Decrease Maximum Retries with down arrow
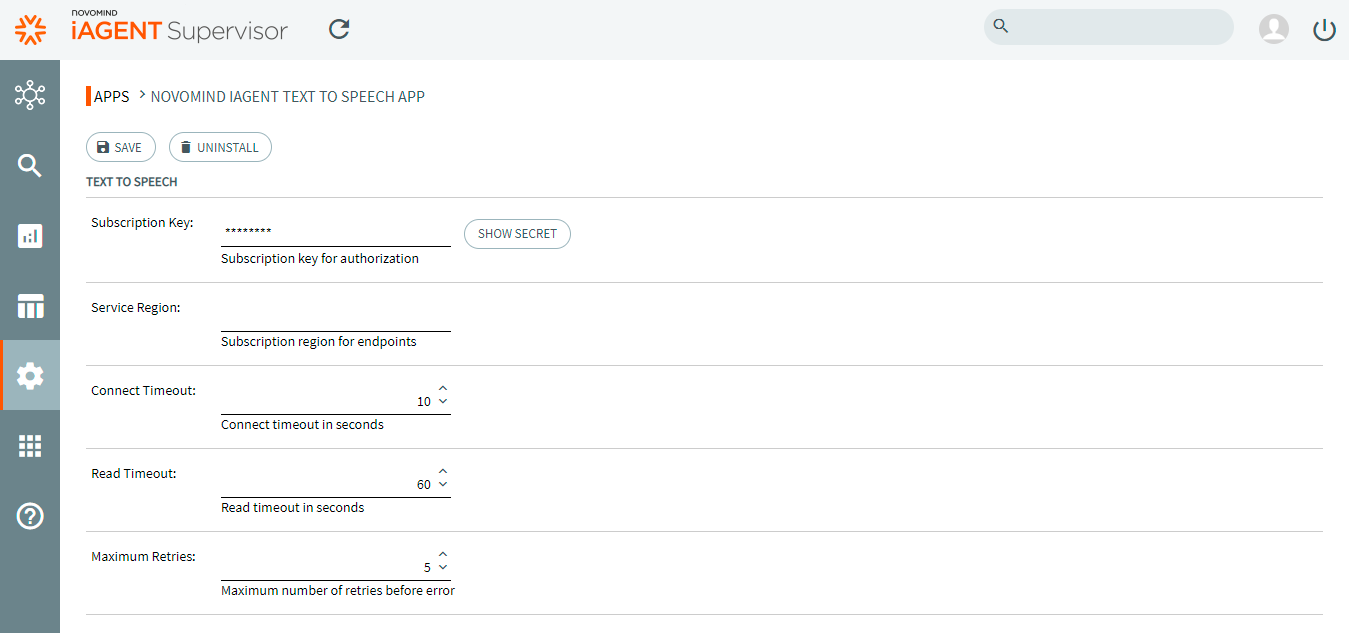This screenshot has height=633, width=1349. click(443, 567)
